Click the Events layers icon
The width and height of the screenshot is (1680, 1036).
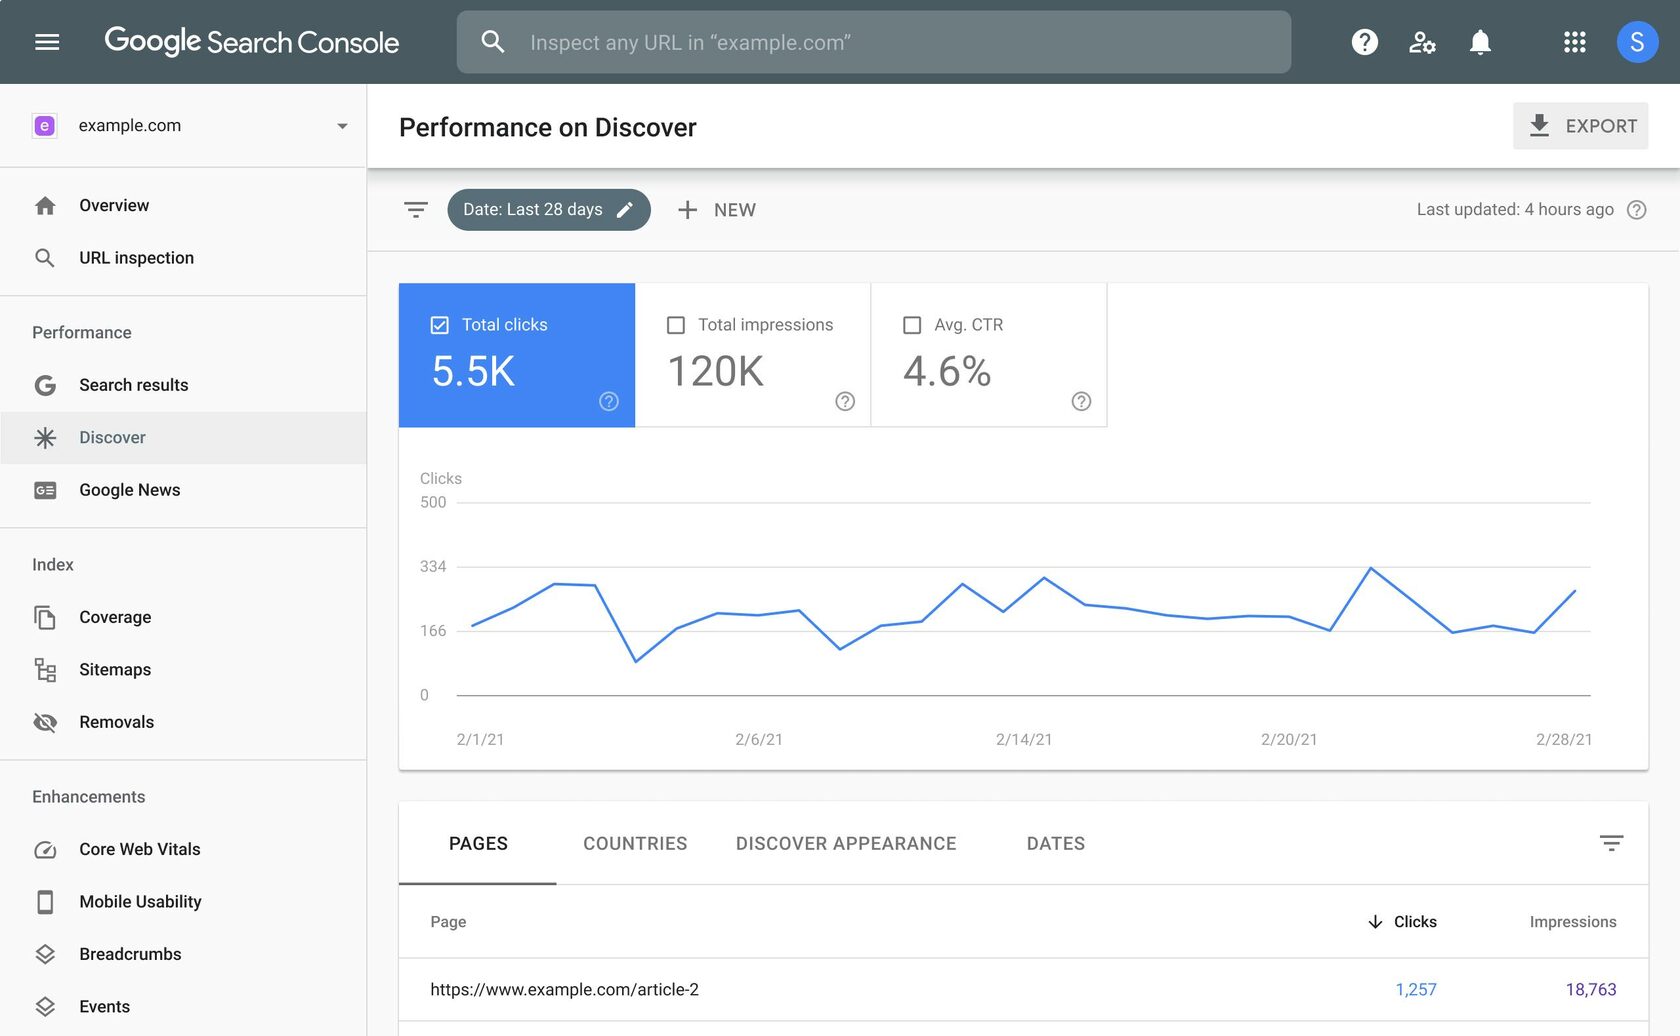45,1007
